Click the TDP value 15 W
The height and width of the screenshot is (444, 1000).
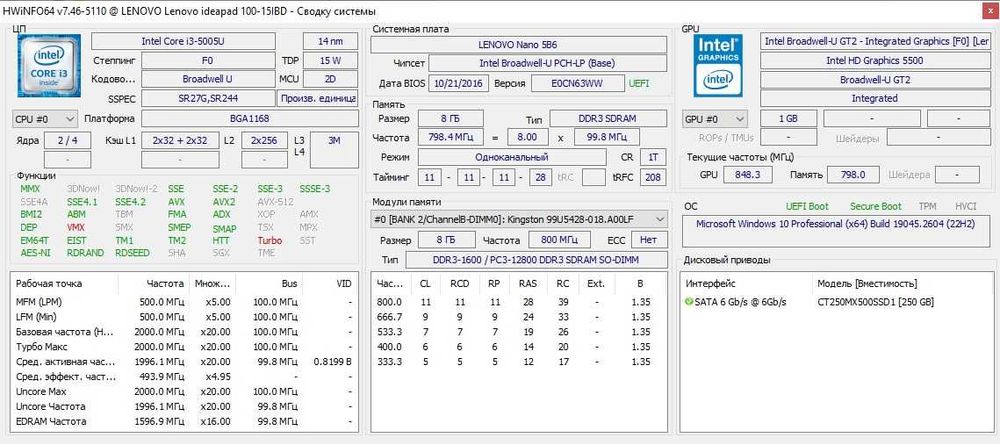point(330,61)
